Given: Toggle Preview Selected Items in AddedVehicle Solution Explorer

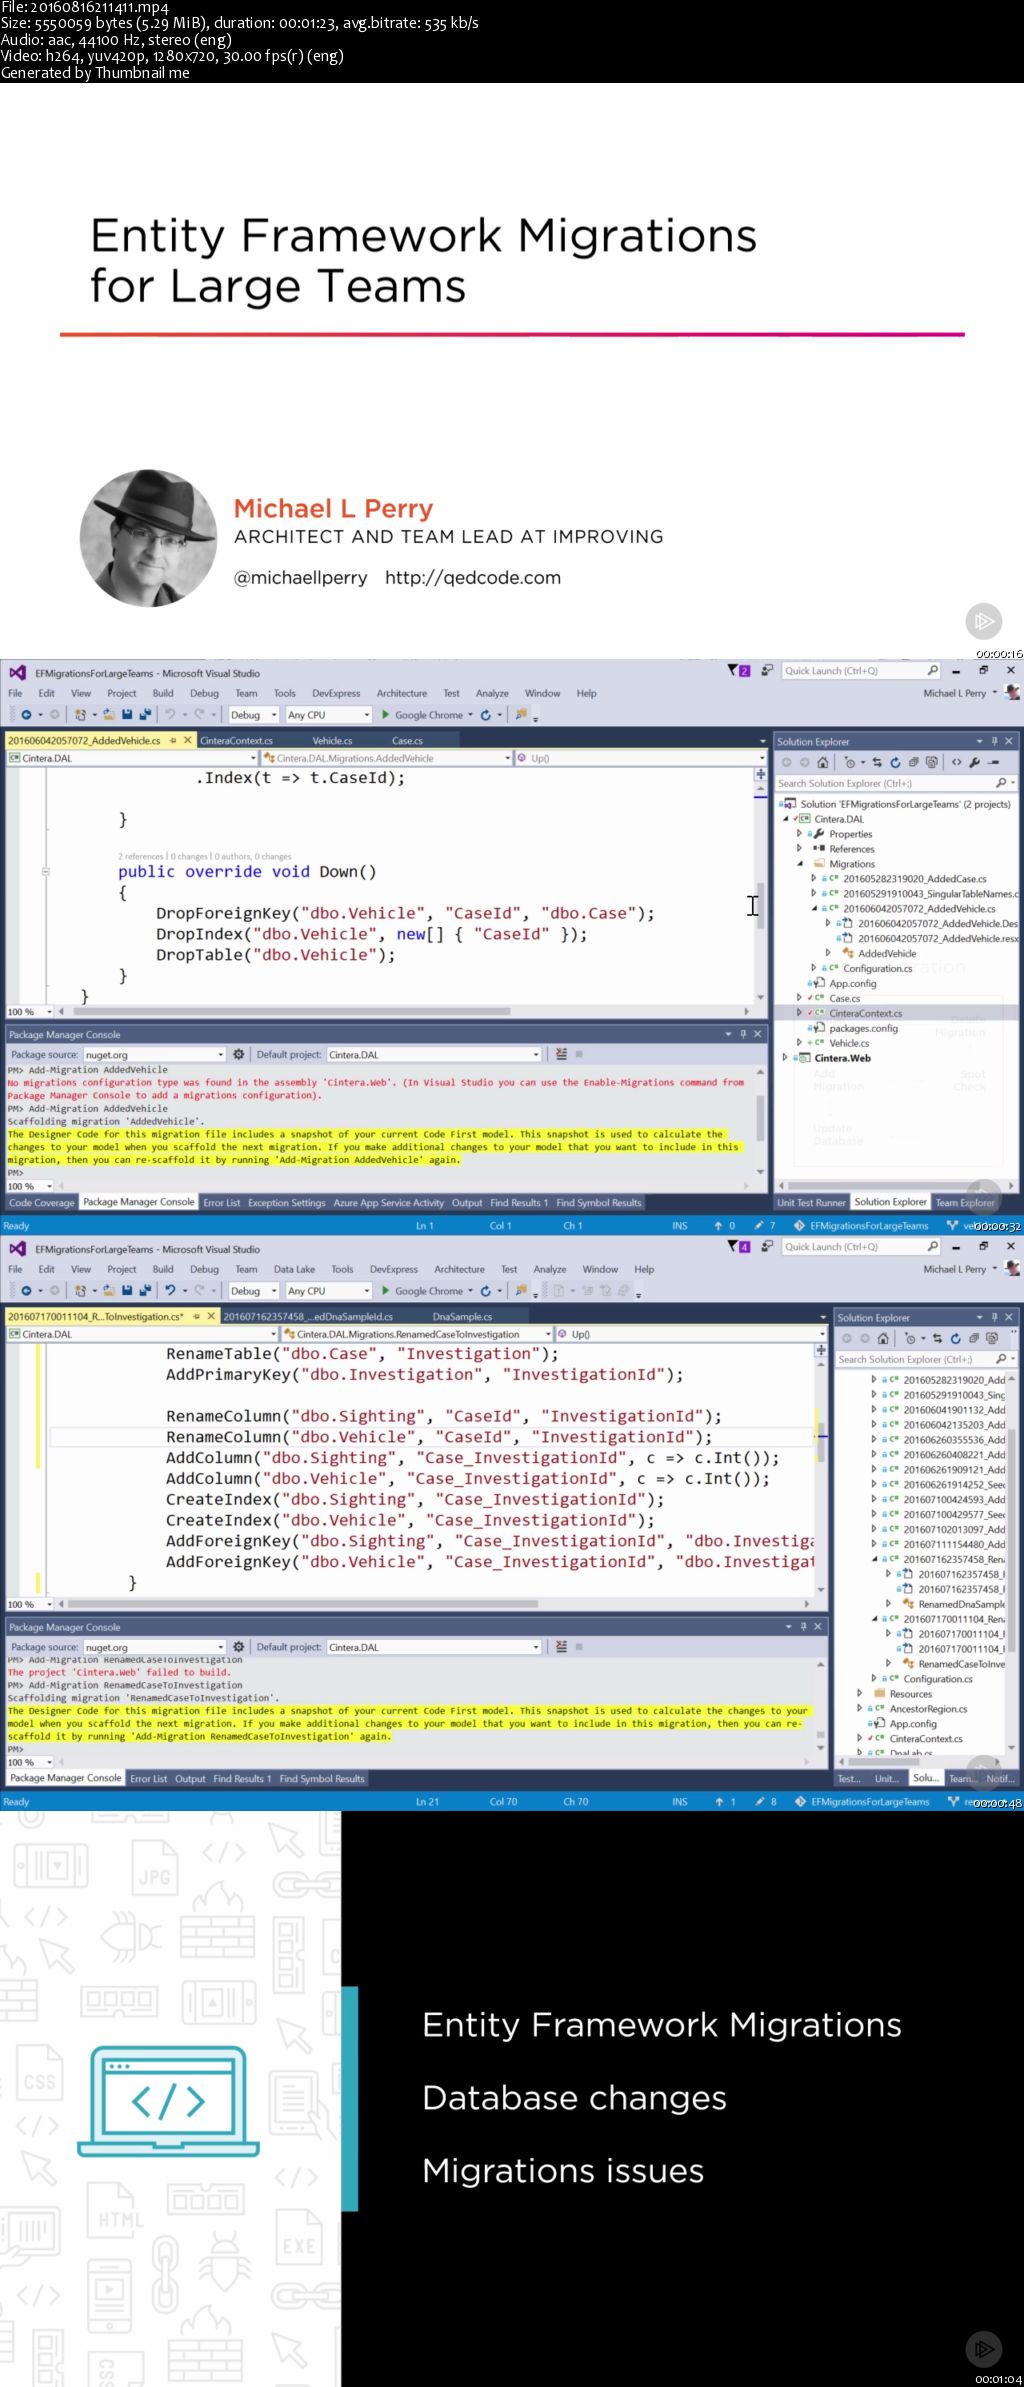Looking at the screenshot, I should click(x=993, y=762).
